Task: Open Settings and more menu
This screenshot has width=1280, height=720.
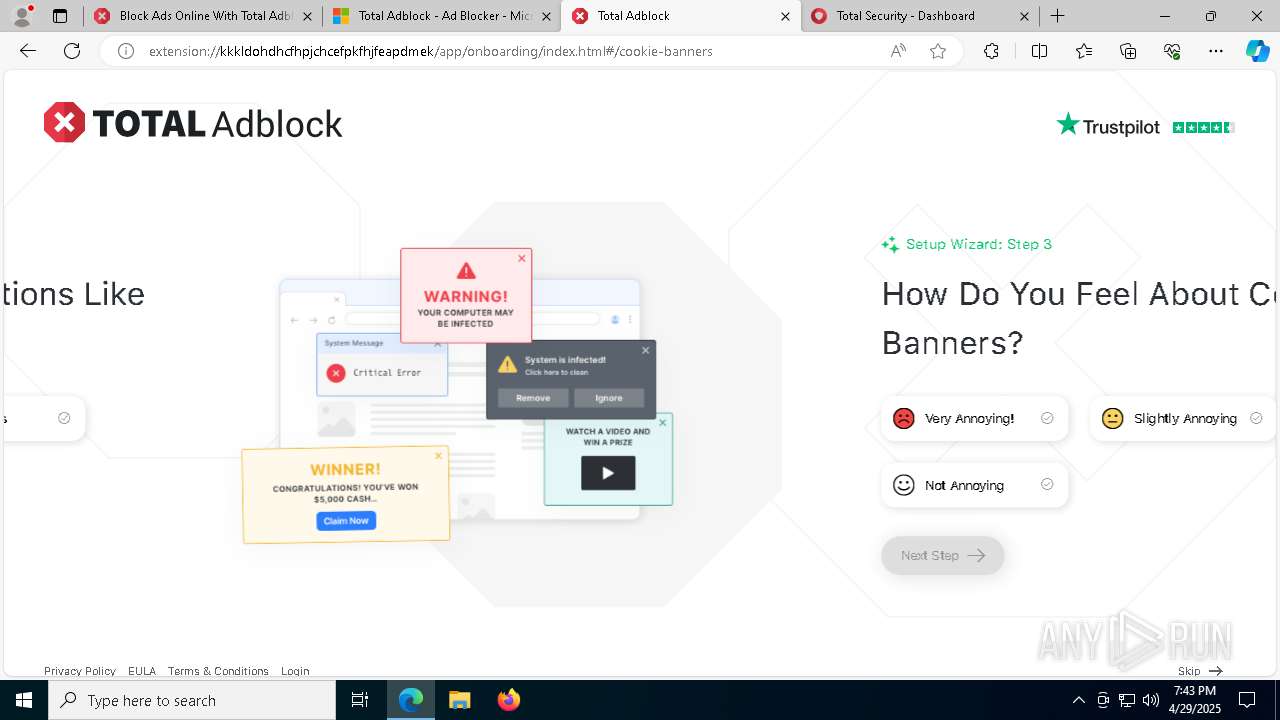Action: coord(1216,51)
